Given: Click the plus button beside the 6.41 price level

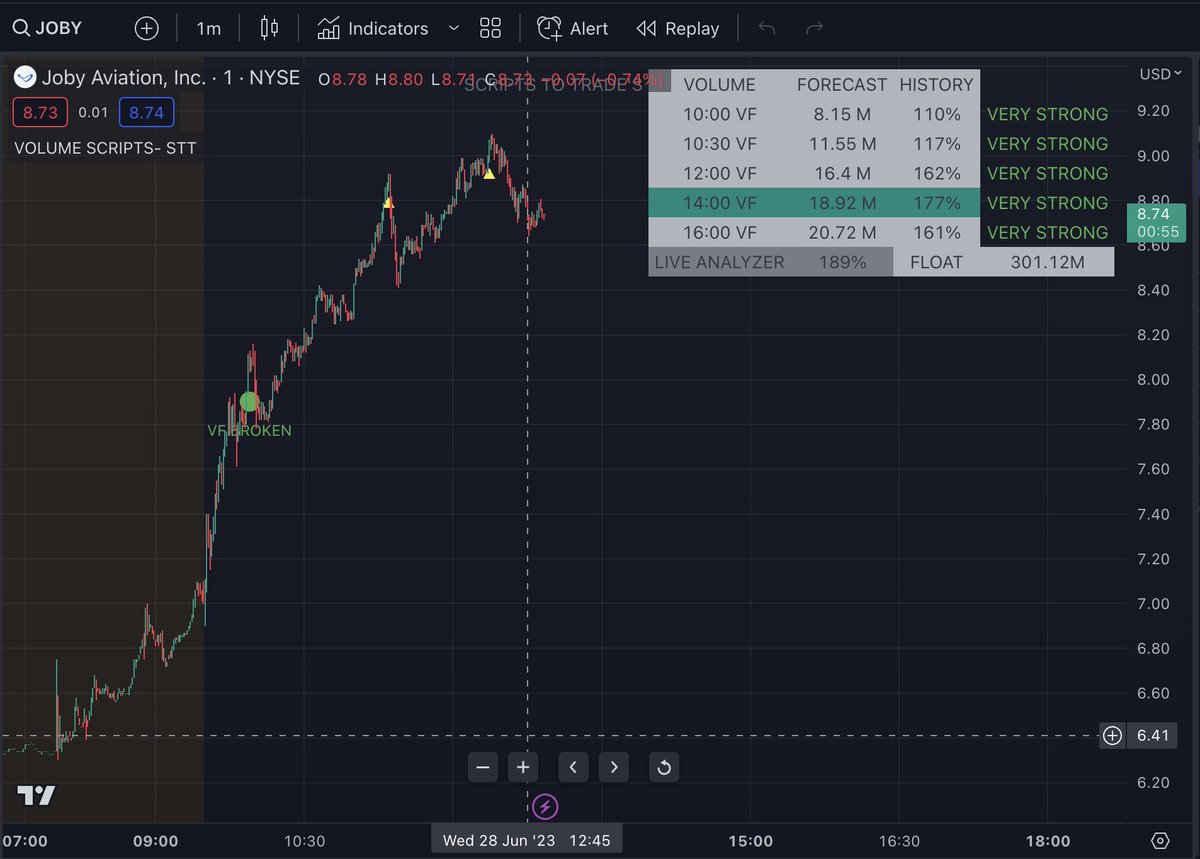Looking at the screenshot, I should [x=1111, y=735].
